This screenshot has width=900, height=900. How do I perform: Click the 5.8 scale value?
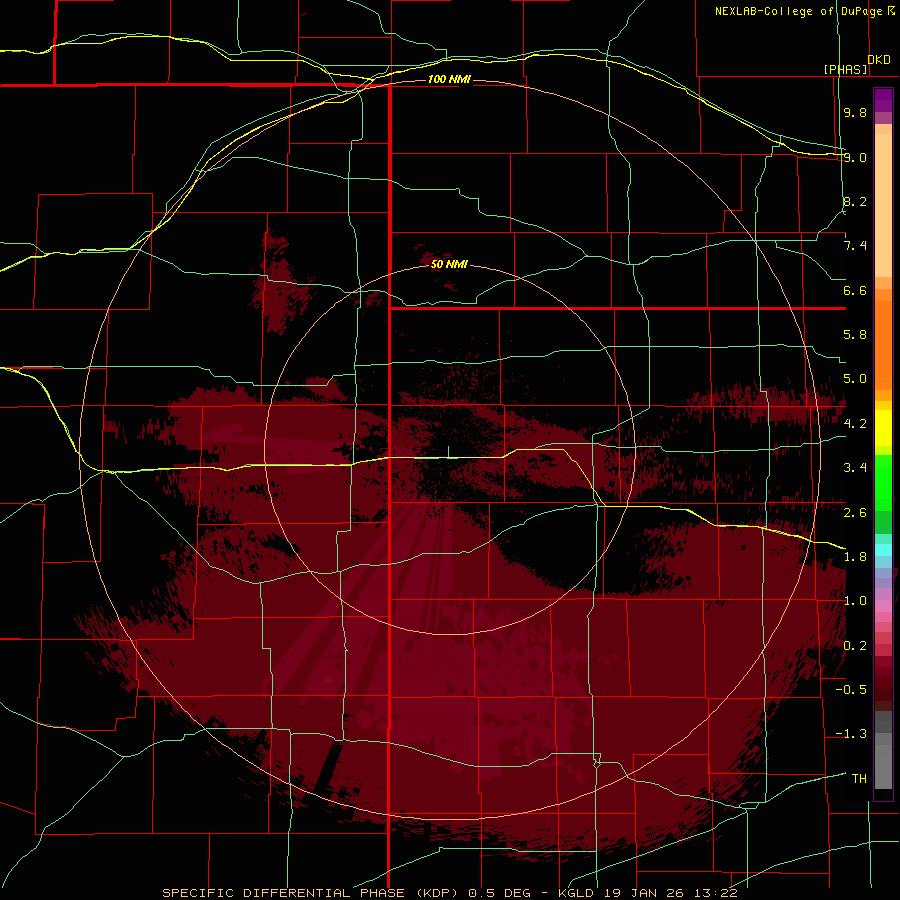pos(855,335)
